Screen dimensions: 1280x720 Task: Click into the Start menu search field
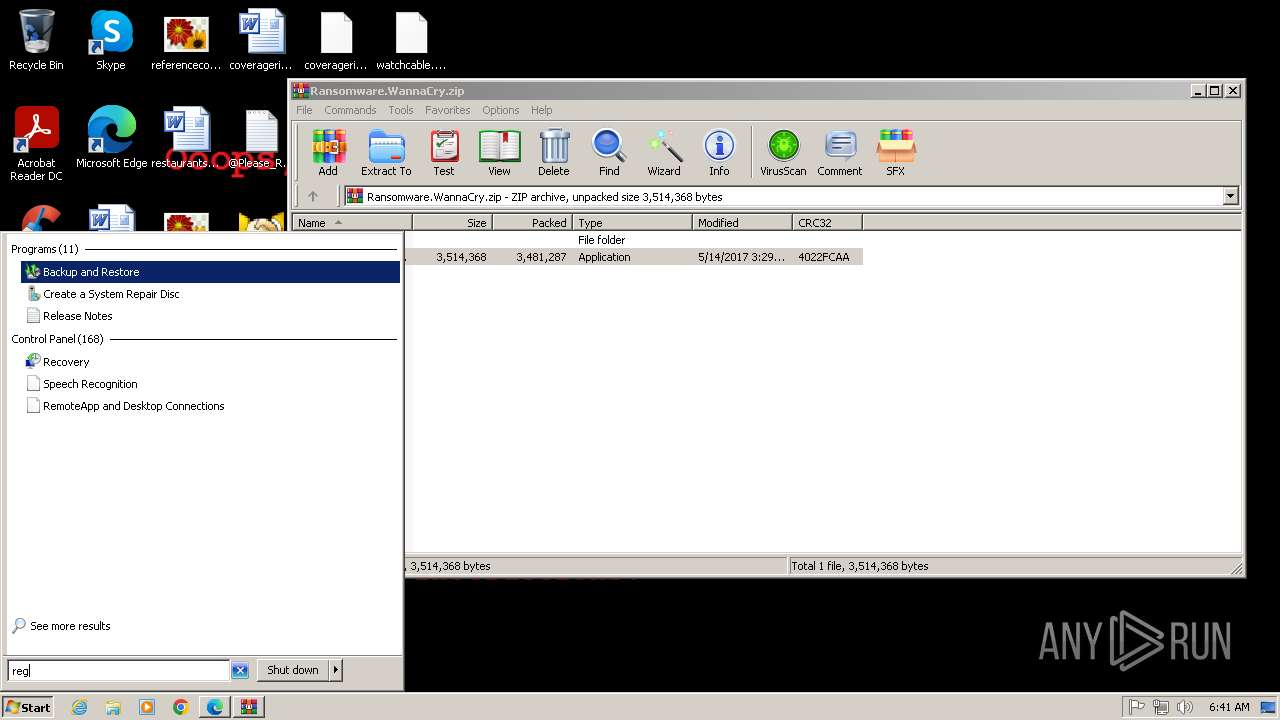(x=119, y=671)
